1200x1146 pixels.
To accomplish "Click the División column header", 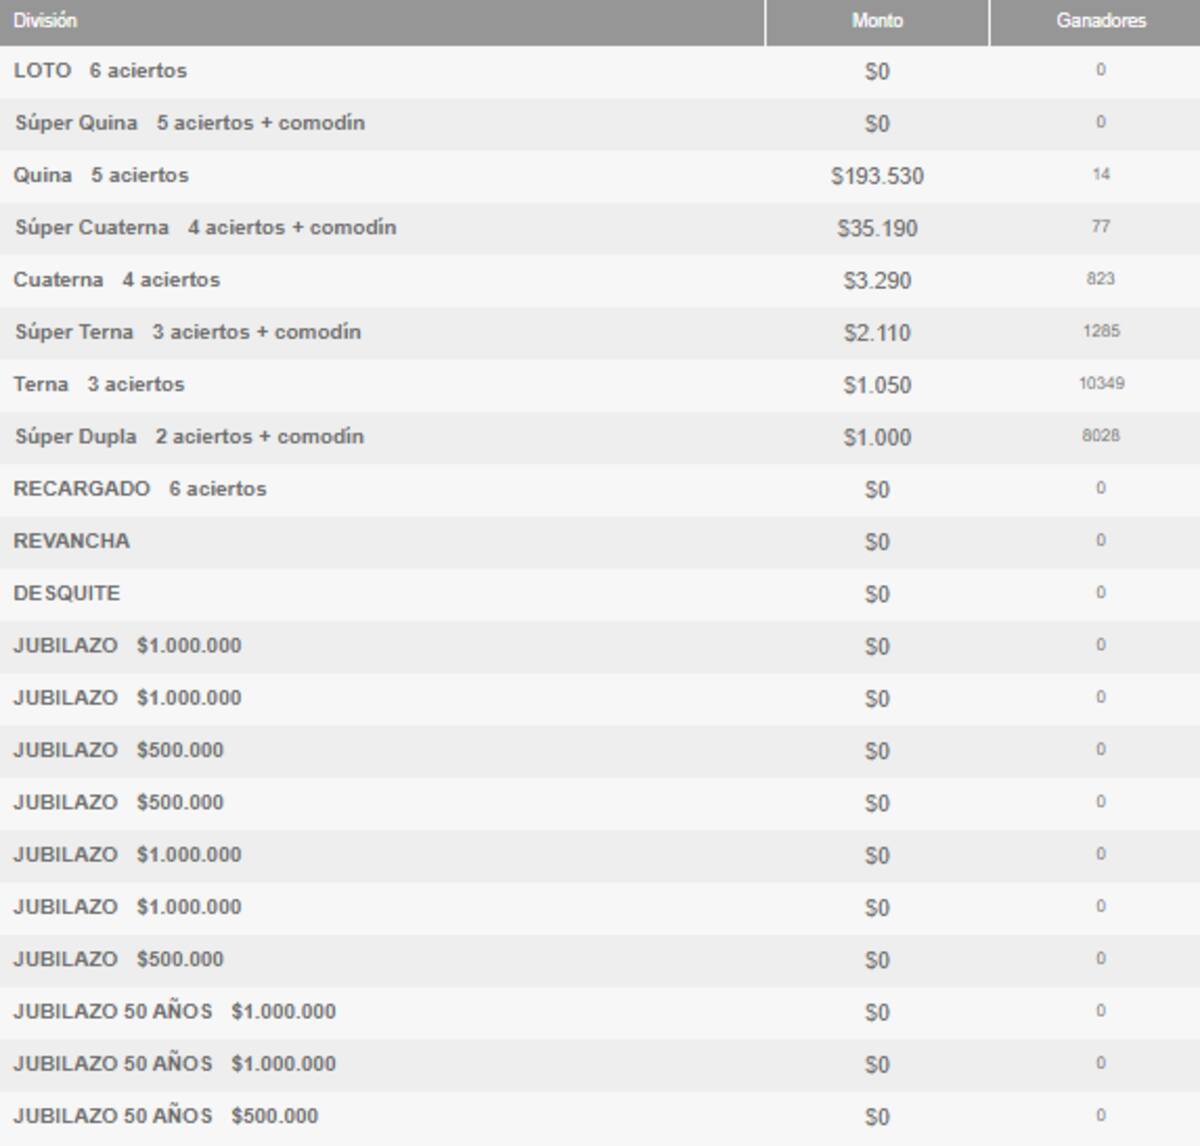I will coord(382,21).
